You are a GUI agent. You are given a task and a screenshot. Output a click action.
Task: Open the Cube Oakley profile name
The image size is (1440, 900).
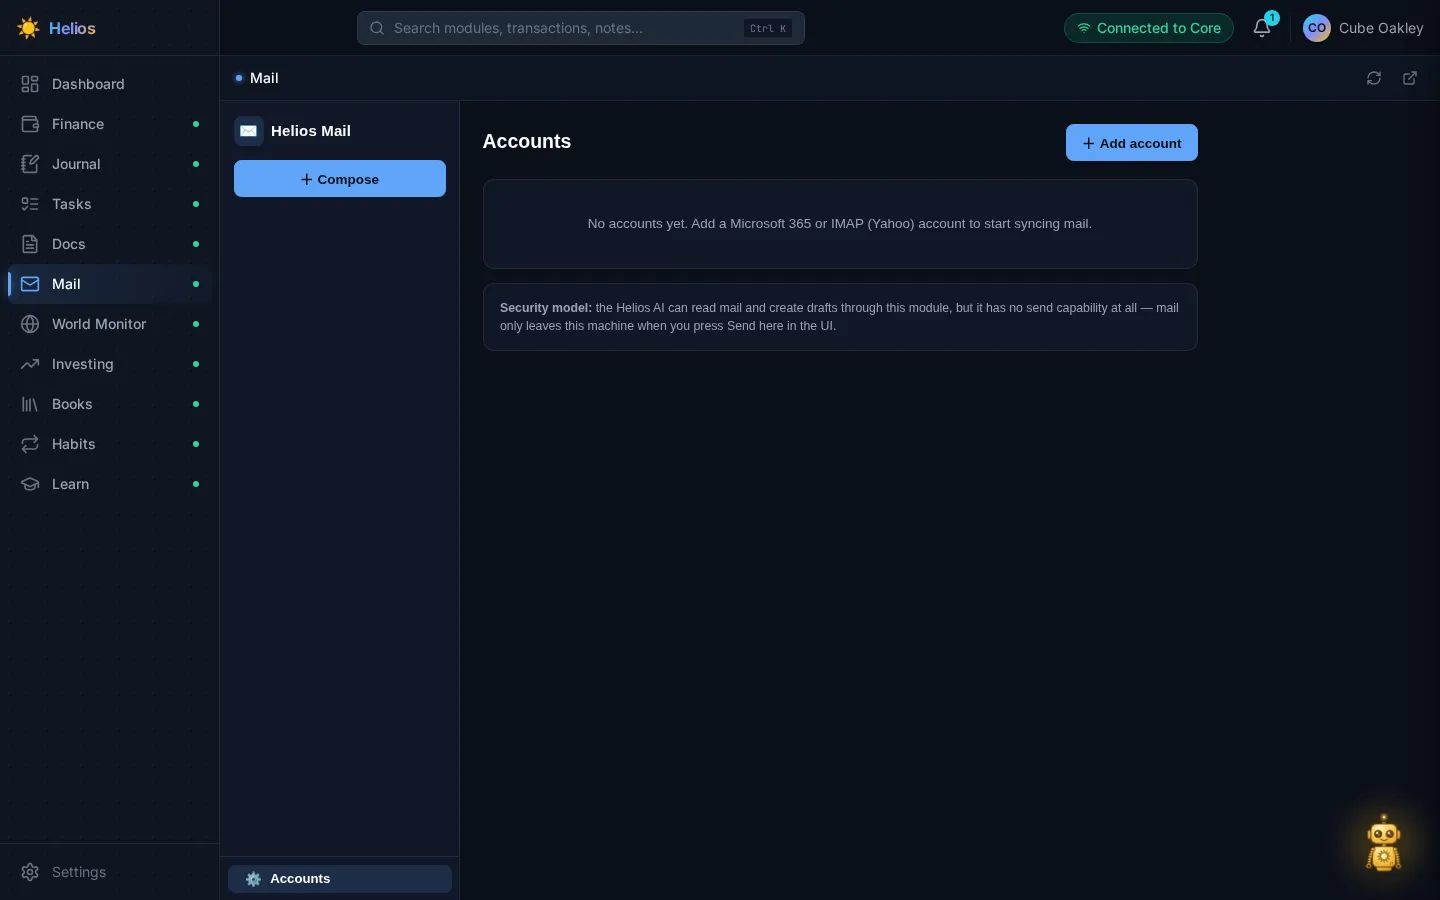point(1381,28)
